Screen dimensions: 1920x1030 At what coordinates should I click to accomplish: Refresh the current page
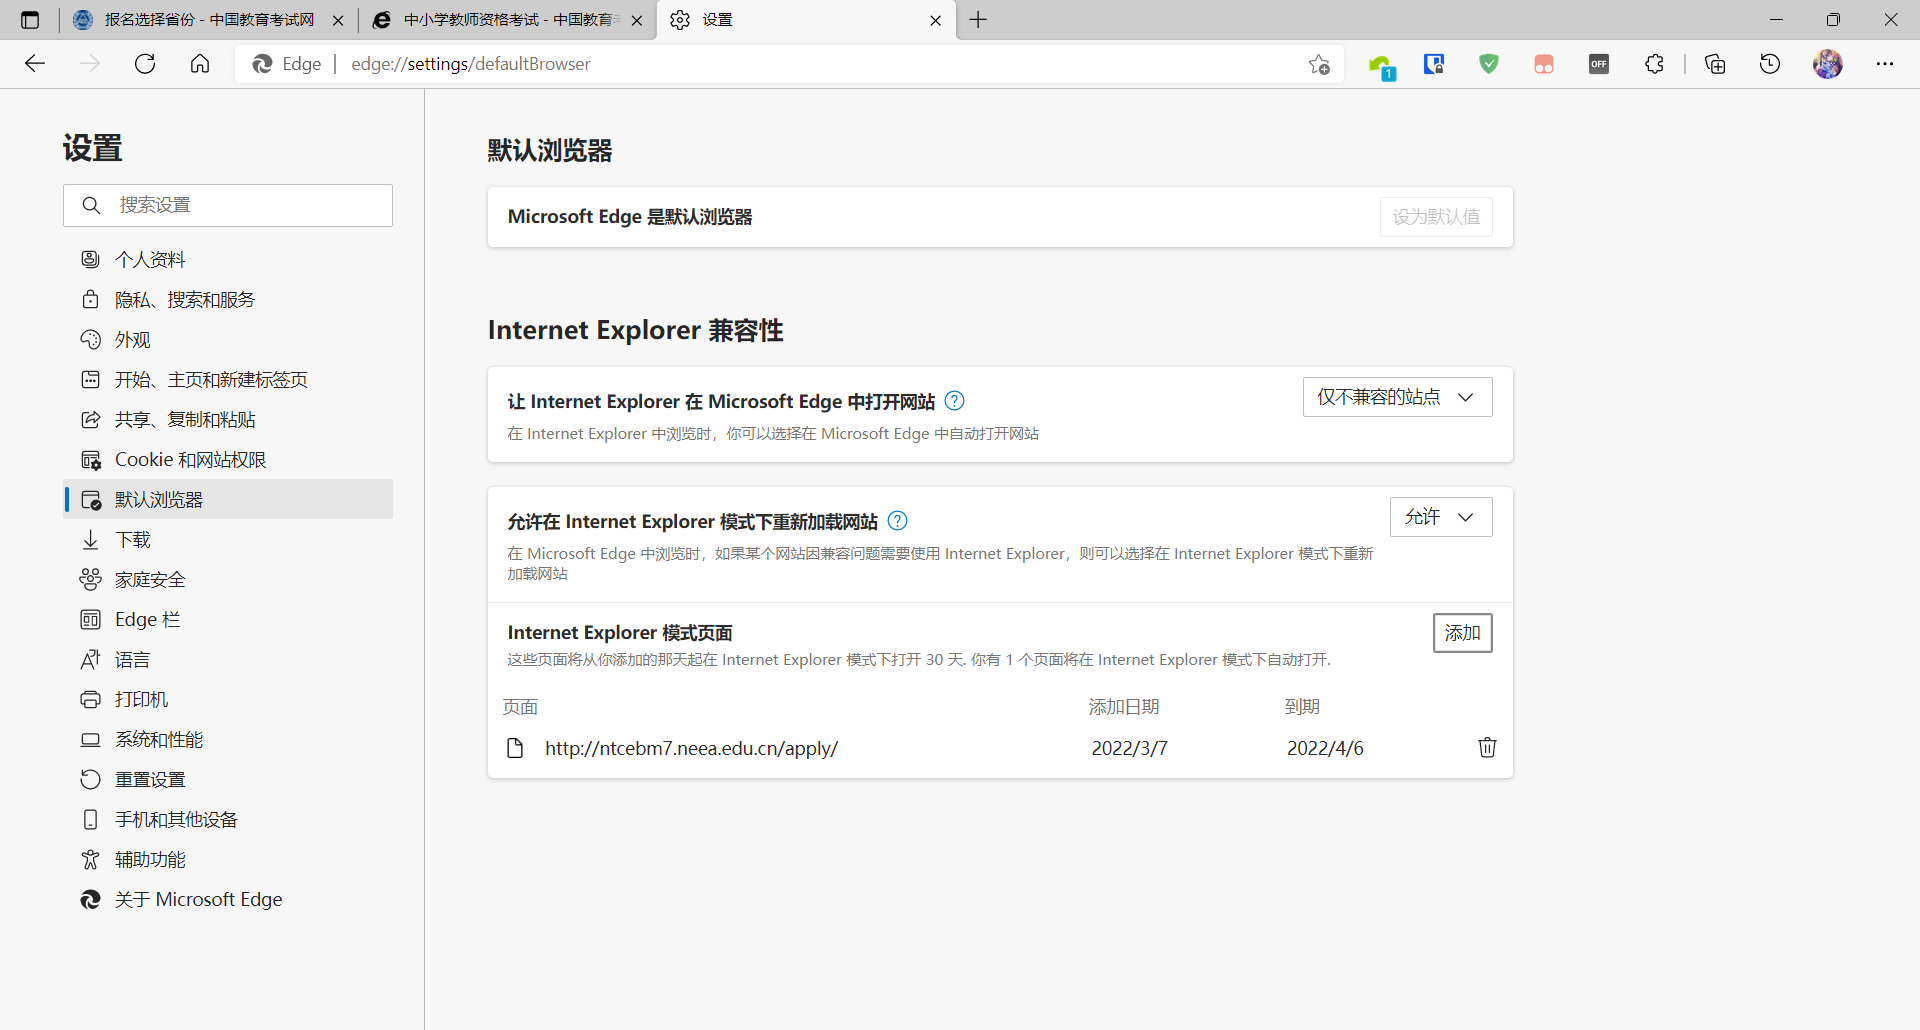pyautogui.click(x=145, y=64)
